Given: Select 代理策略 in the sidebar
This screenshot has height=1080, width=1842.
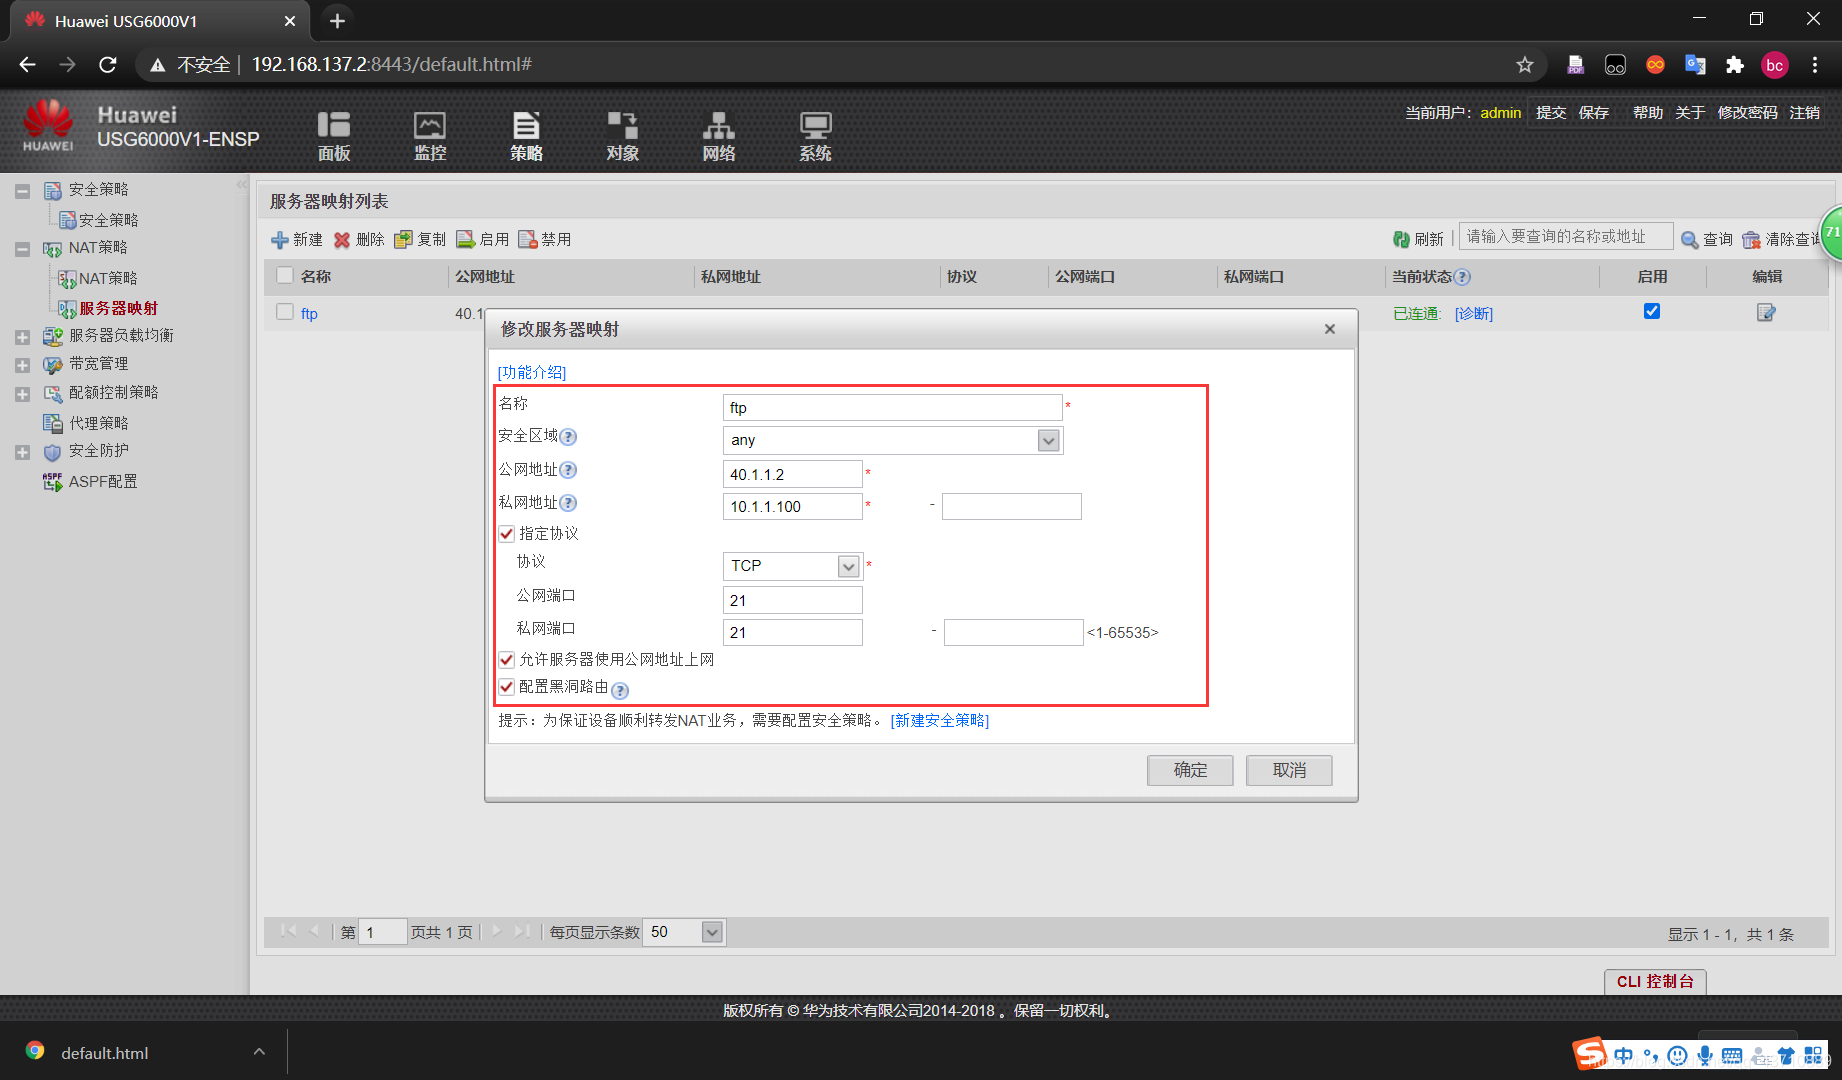Looking at the screenshot, I should [98, 423].
